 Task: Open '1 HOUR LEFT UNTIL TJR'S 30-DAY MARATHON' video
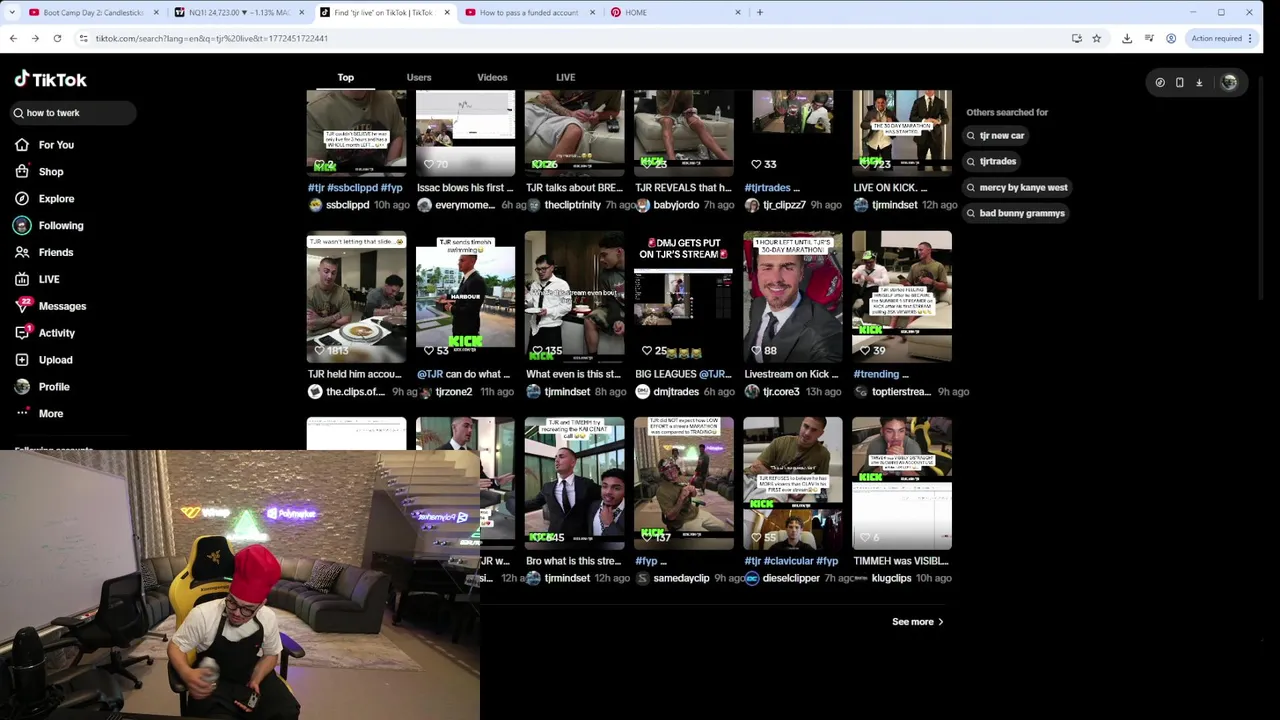[x=793, y=297]
